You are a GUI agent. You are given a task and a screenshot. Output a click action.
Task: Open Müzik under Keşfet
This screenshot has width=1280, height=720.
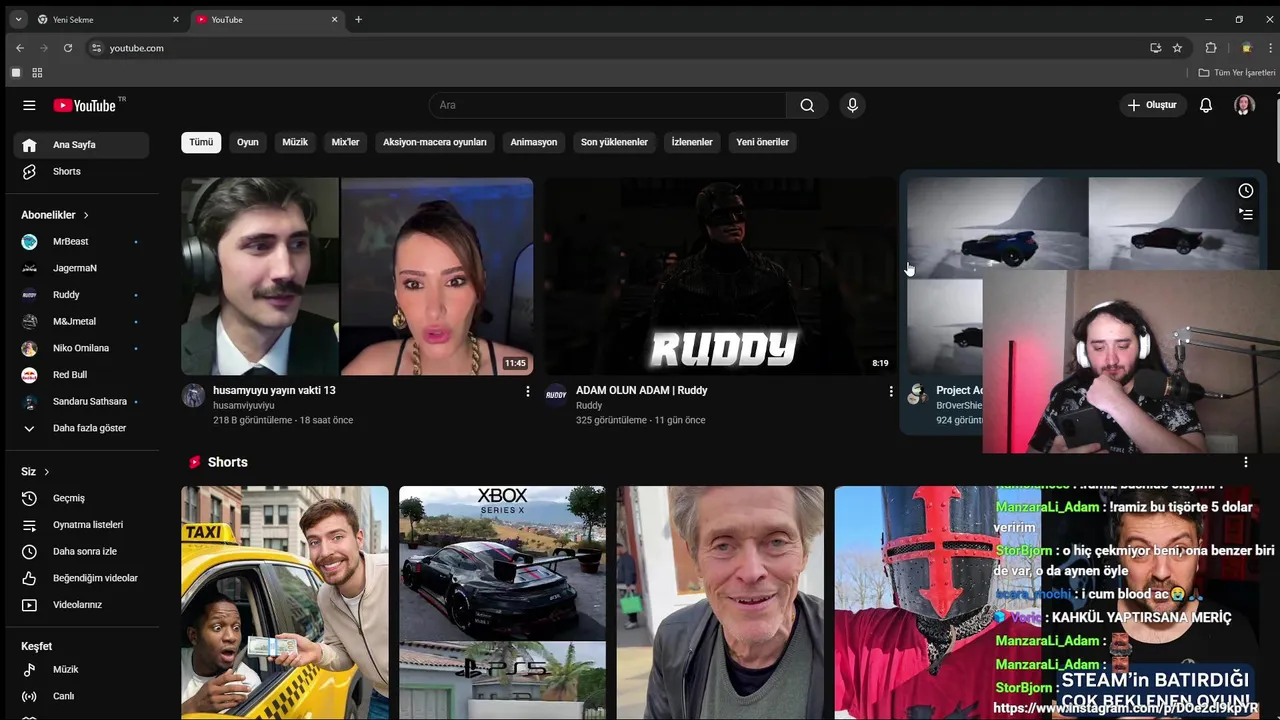pos(82,669)
